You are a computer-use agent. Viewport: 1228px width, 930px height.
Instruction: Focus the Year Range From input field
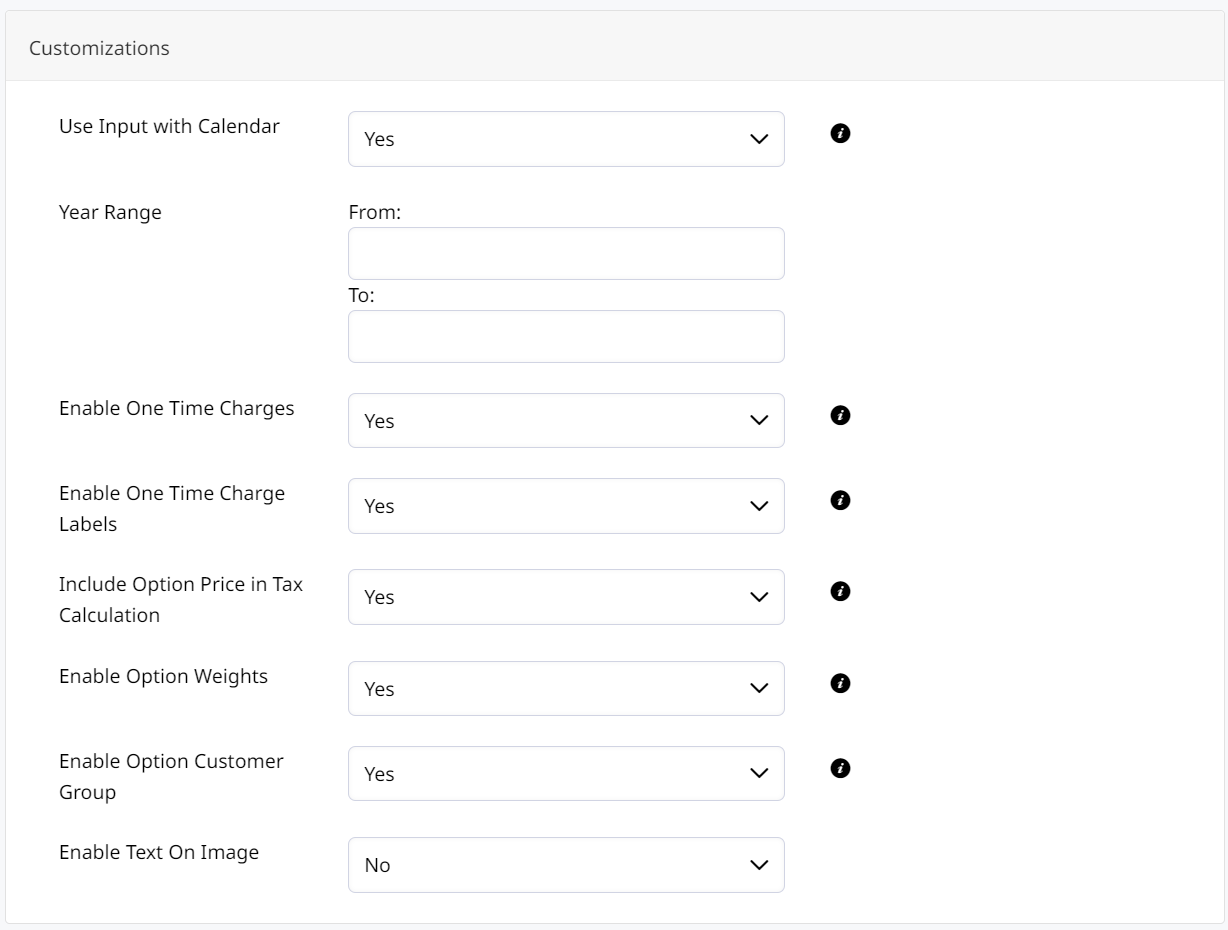(566, 254)
